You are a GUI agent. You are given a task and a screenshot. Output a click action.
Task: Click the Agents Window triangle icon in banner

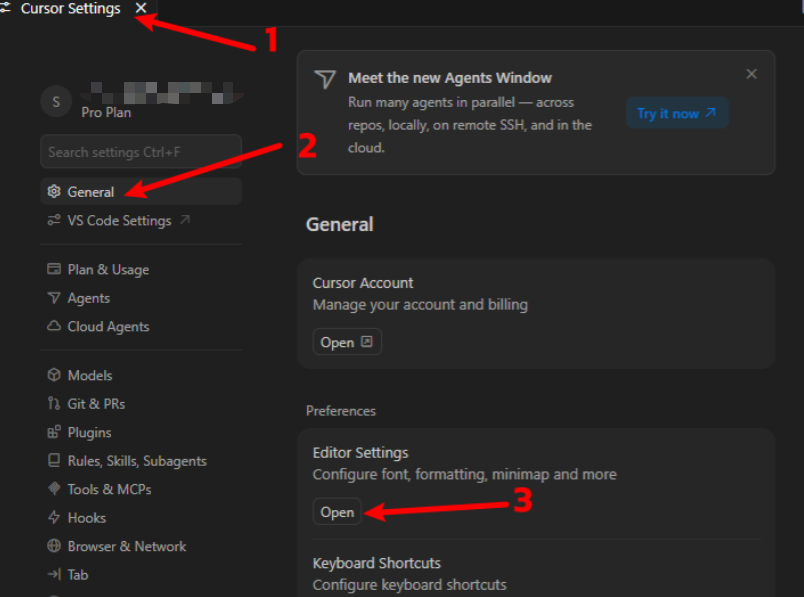[325, 79]
